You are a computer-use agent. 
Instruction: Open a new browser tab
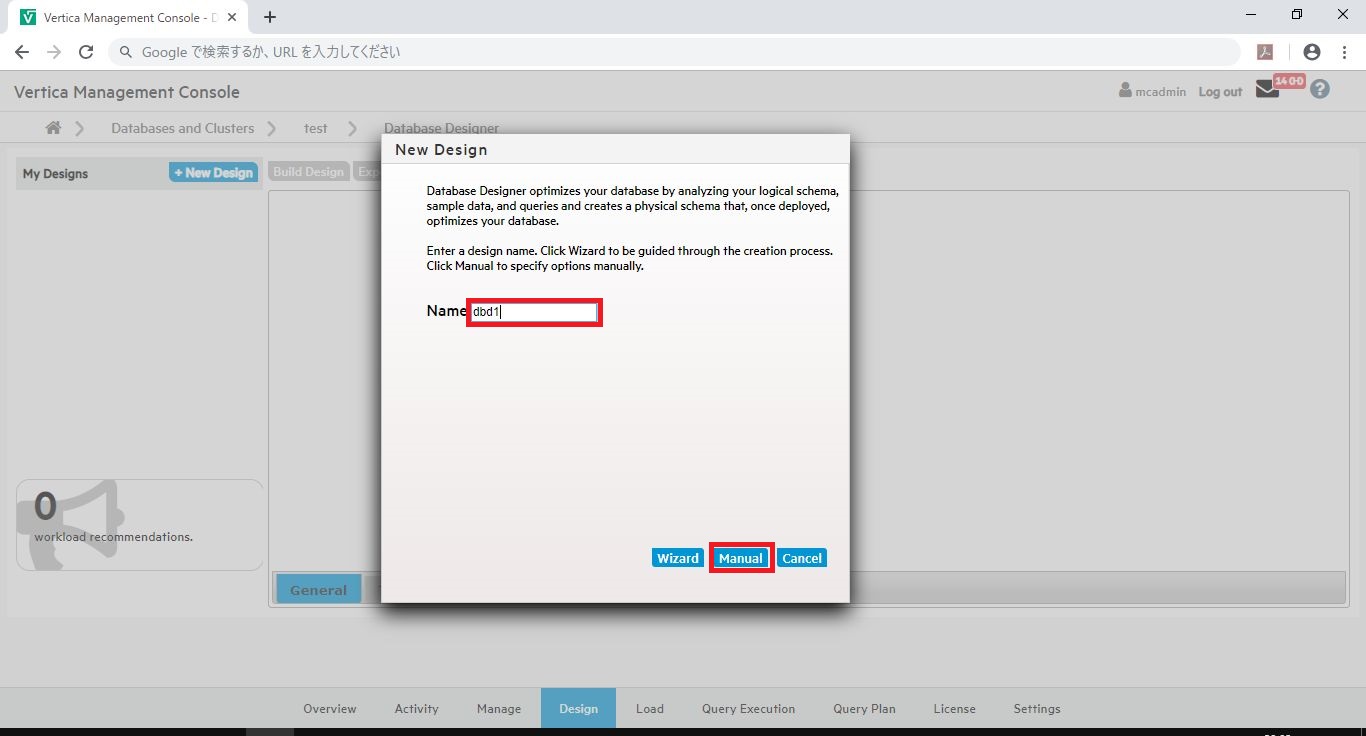[x=270, y=17]
